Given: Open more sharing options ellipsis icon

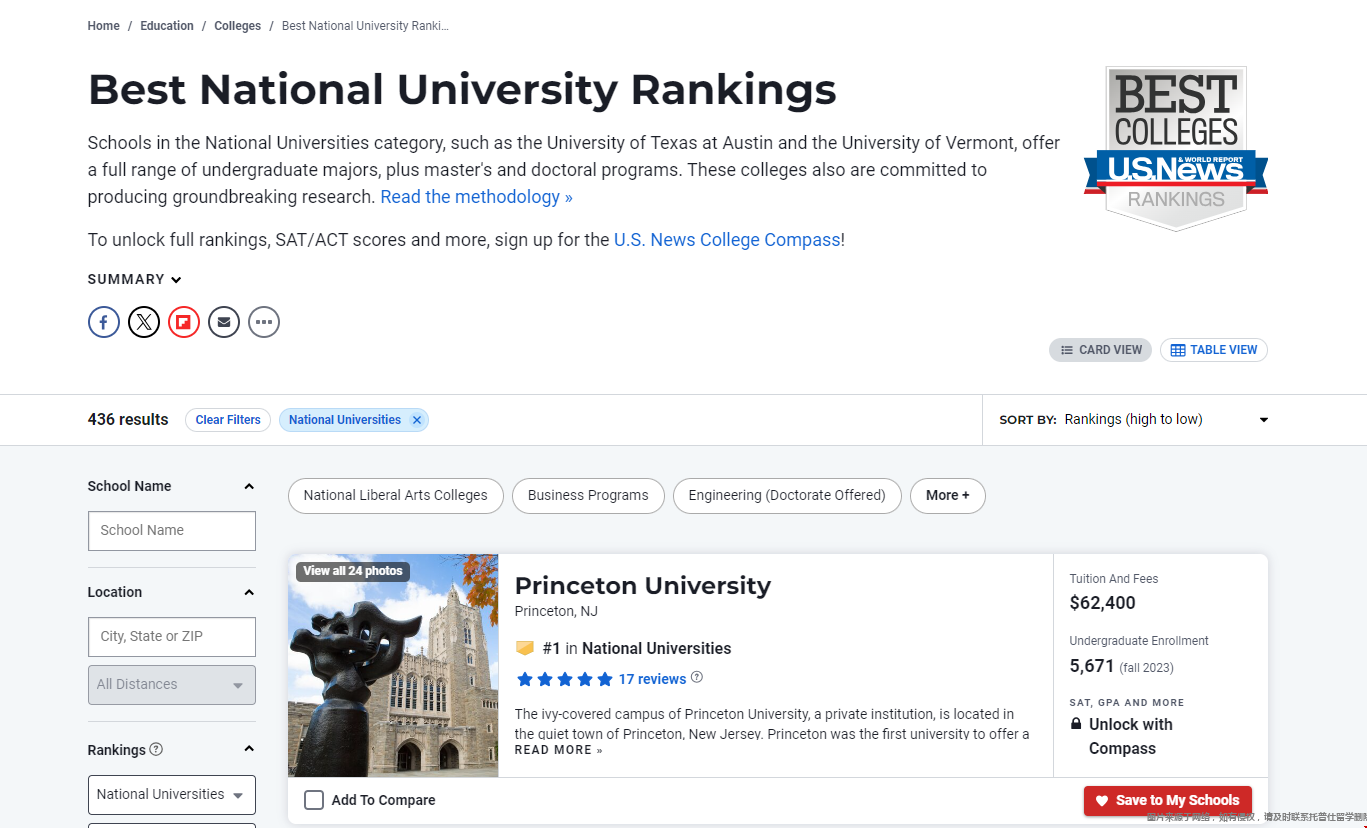Looking at the screenshot, I should [264, 322].
